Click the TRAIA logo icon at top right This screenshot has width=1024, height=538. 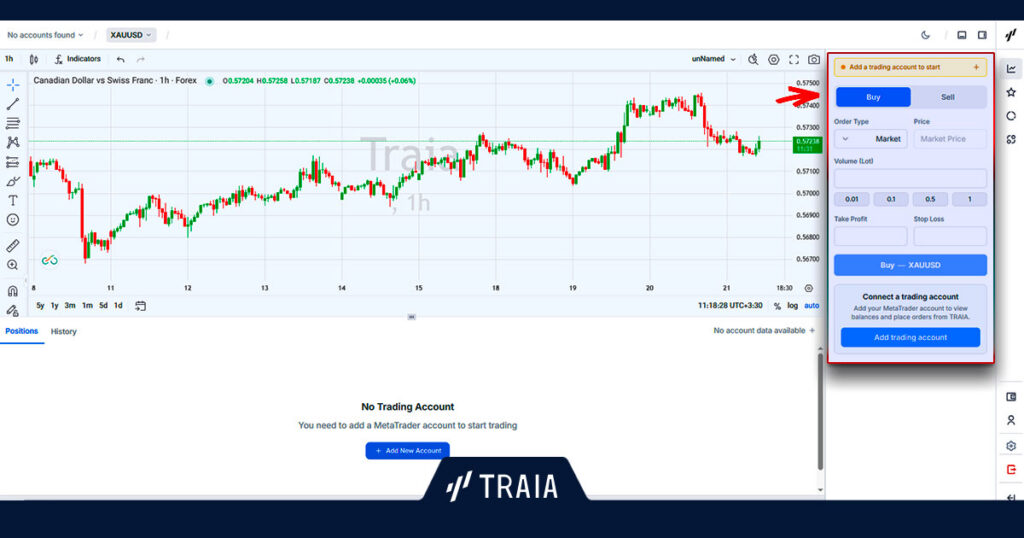1011,35
